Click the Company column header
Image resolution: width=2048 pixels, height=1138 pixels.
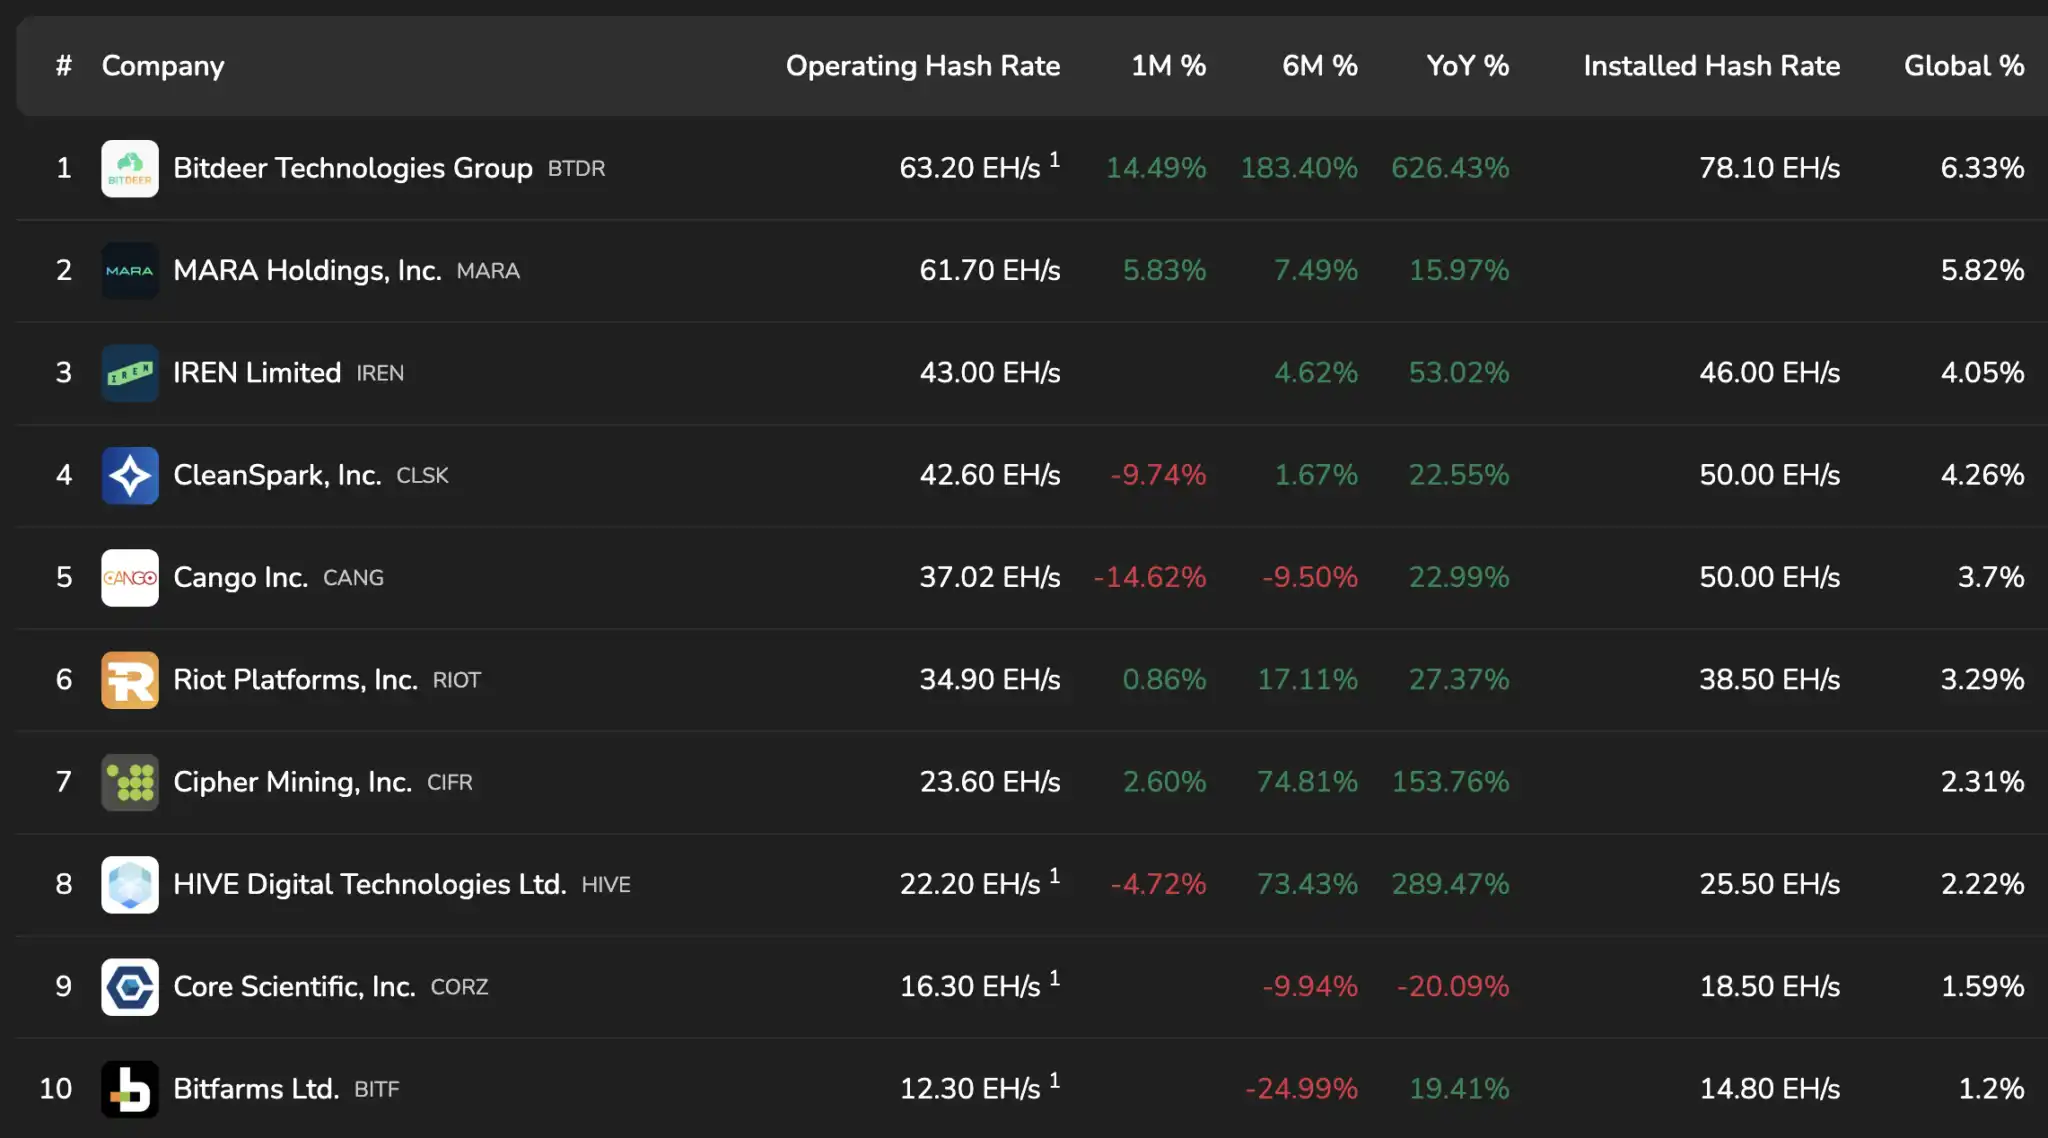point(163,66)
